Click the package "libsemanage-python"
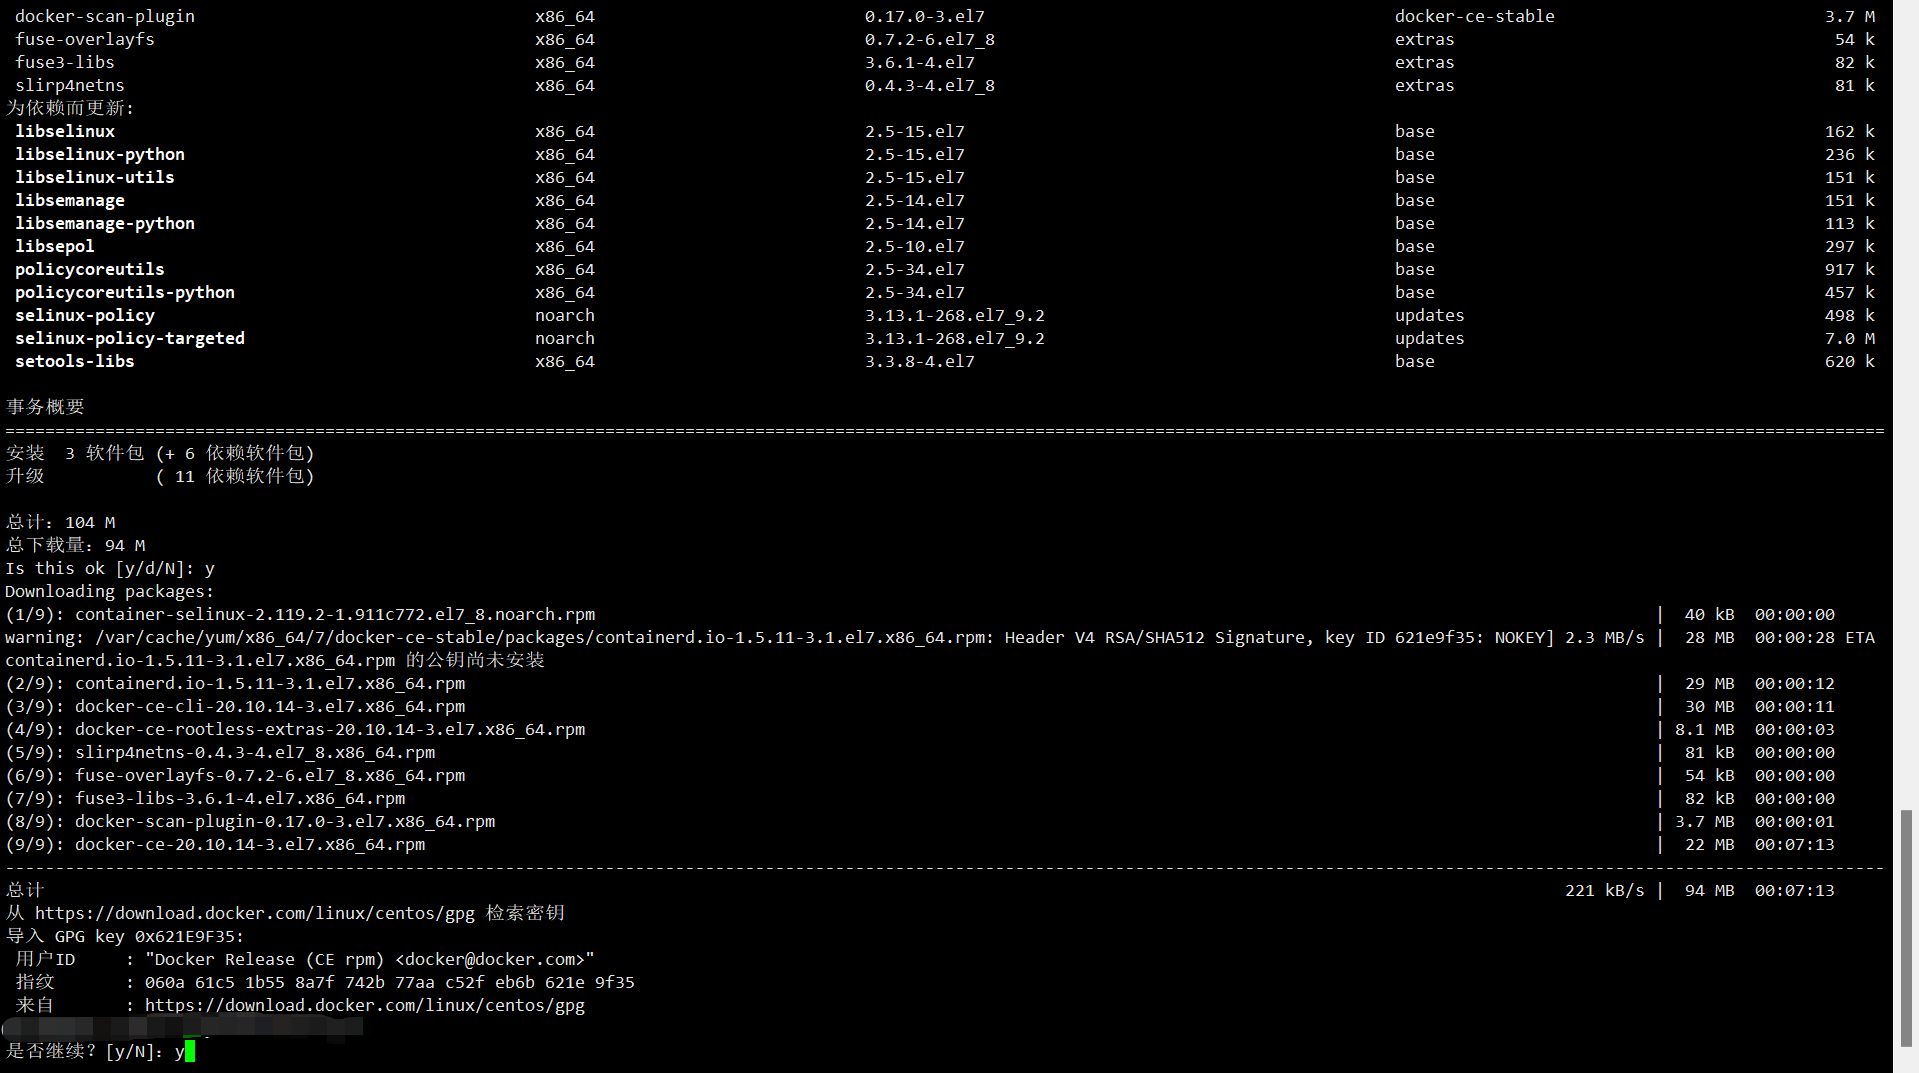The height and width of the screenshot is (1073, 1919). click(x=105, y=223)
